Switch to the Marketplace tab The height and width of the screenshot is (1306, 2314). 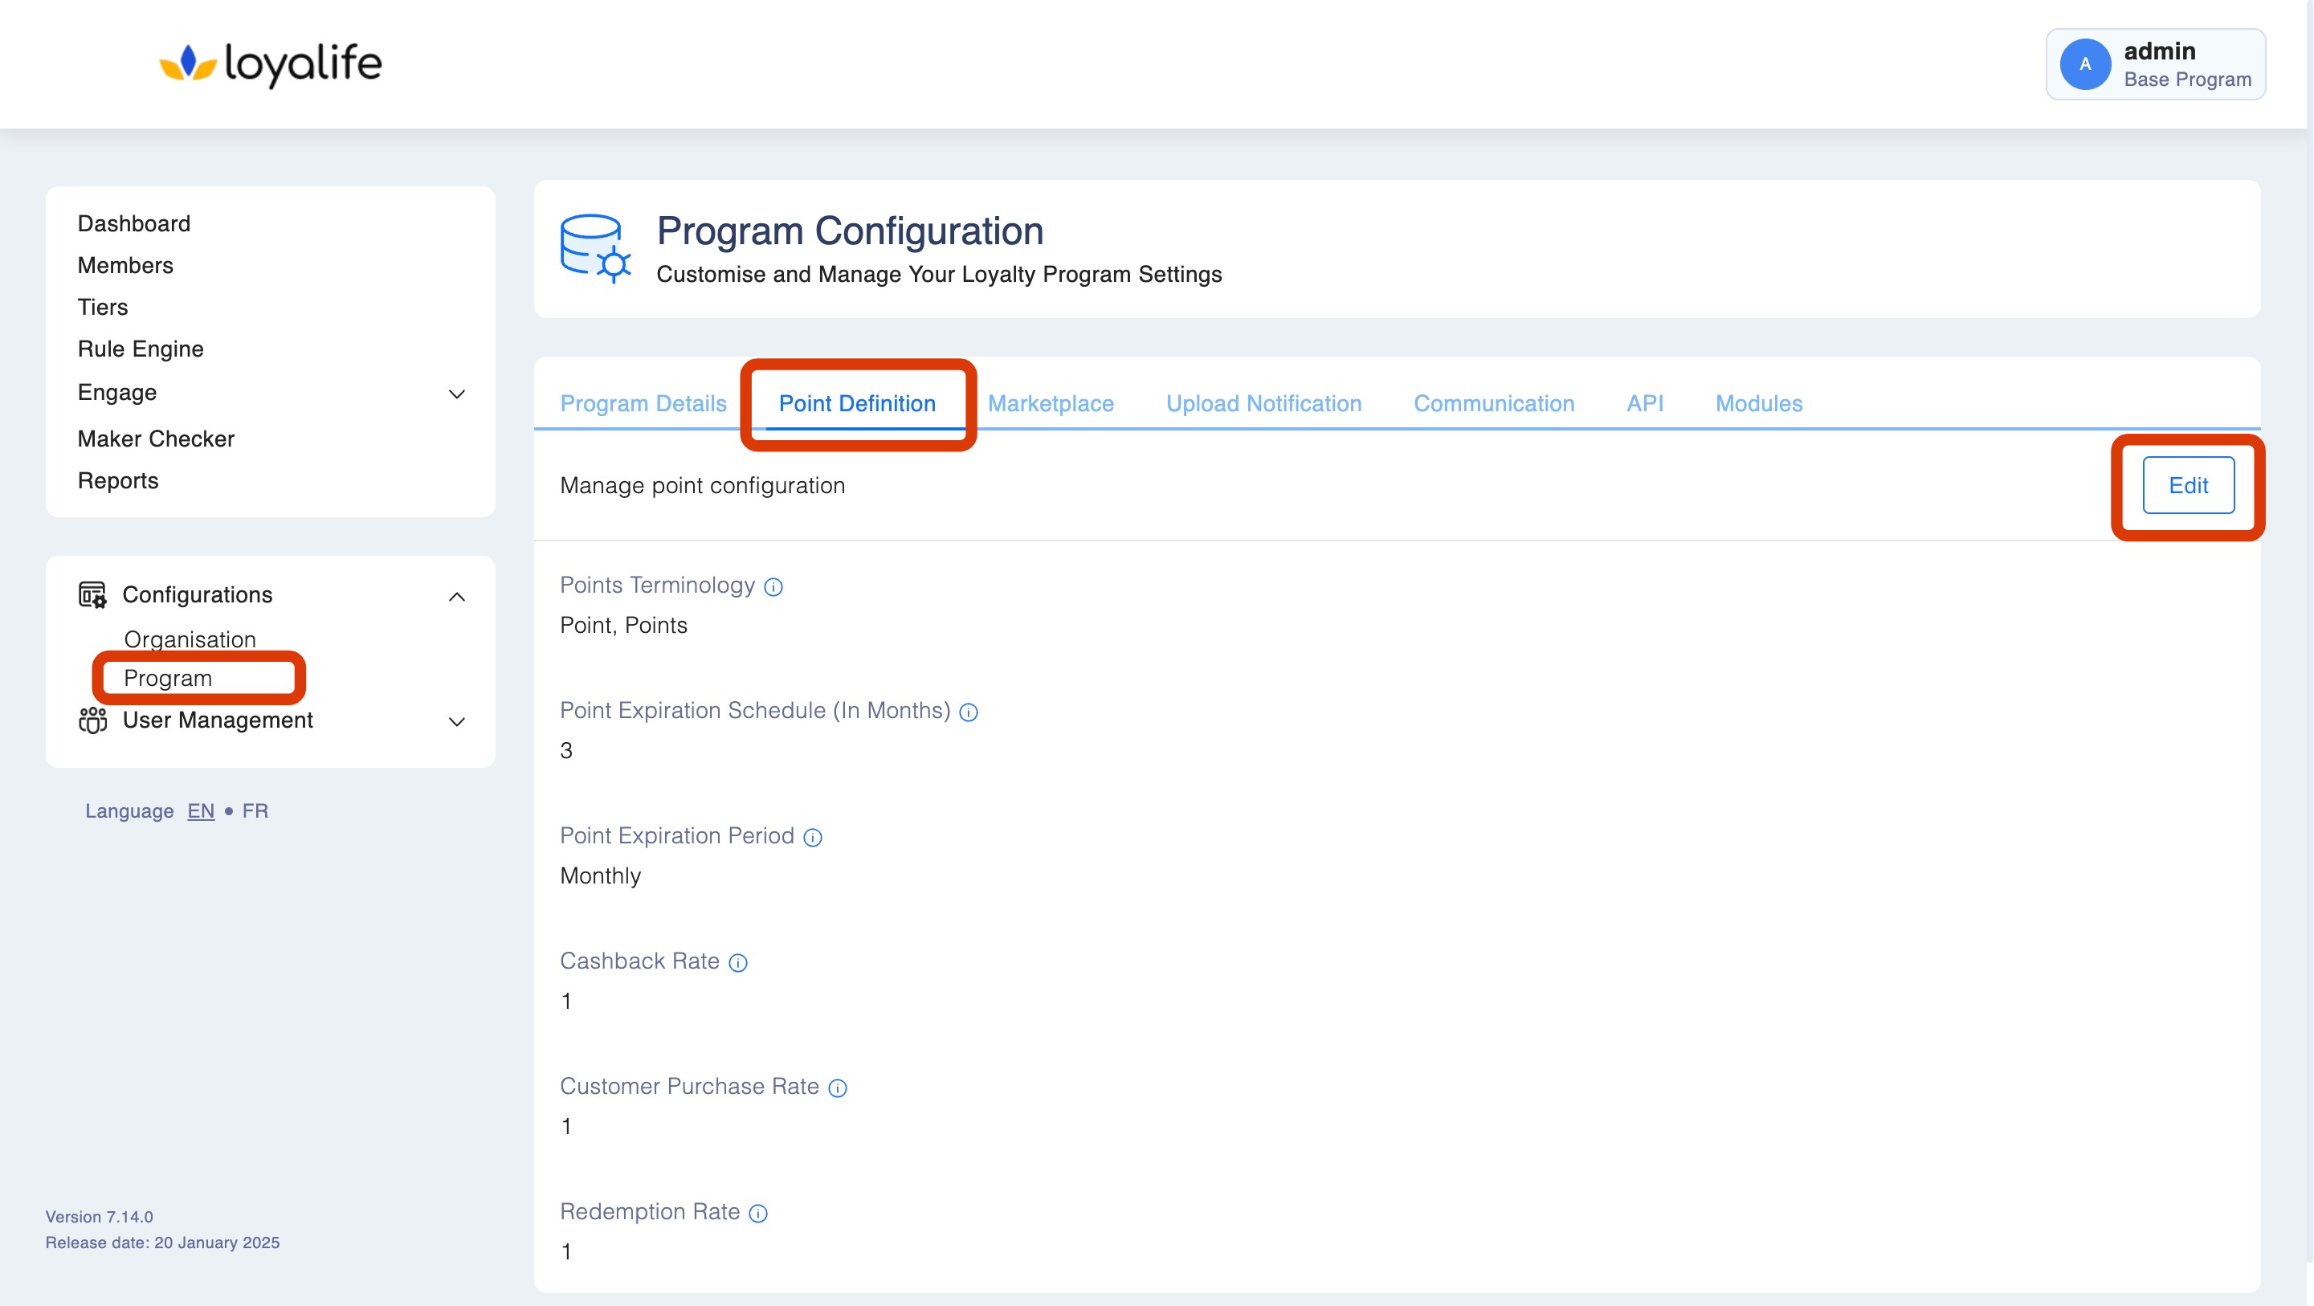pyautogui.click(x=1050, y=403)
